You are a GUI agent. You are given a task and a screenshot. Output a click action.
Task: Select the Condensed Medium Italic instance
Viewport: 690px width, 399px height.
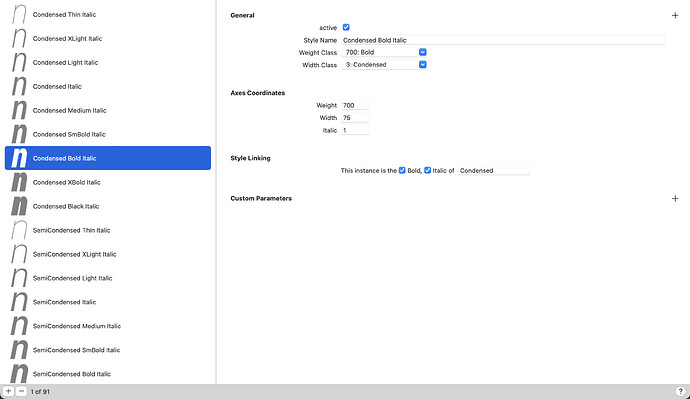pyautogui.click(x=108, y=110)
